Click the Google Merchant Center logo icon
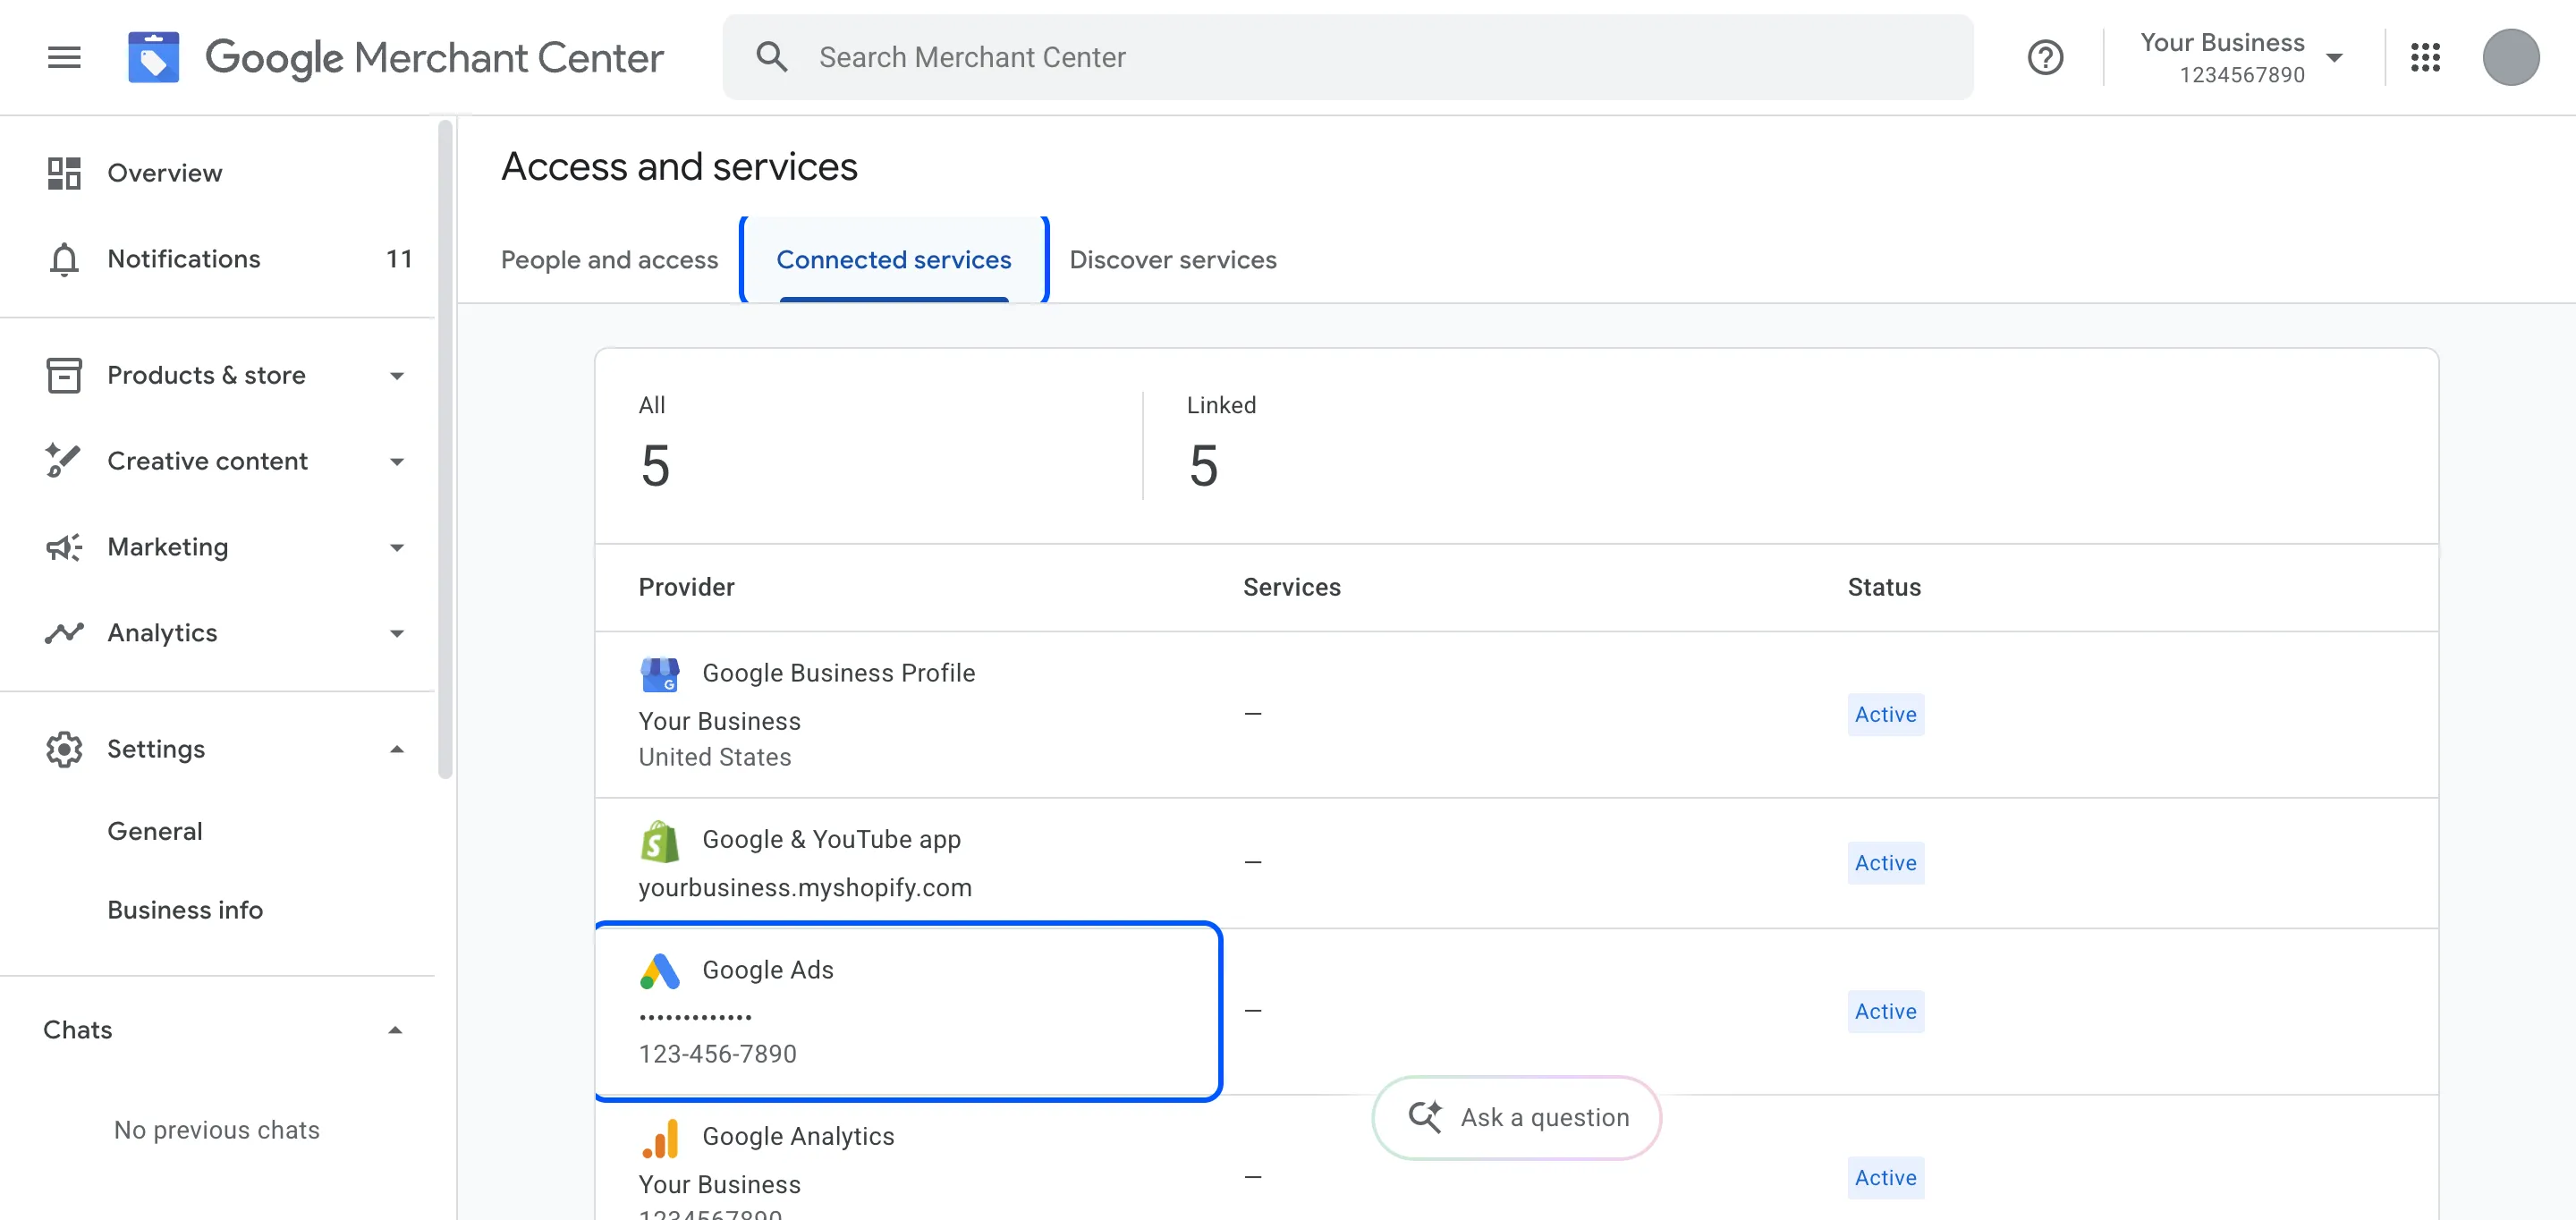Viewport: 2576px width, 1220px height. tap(153, 57)
